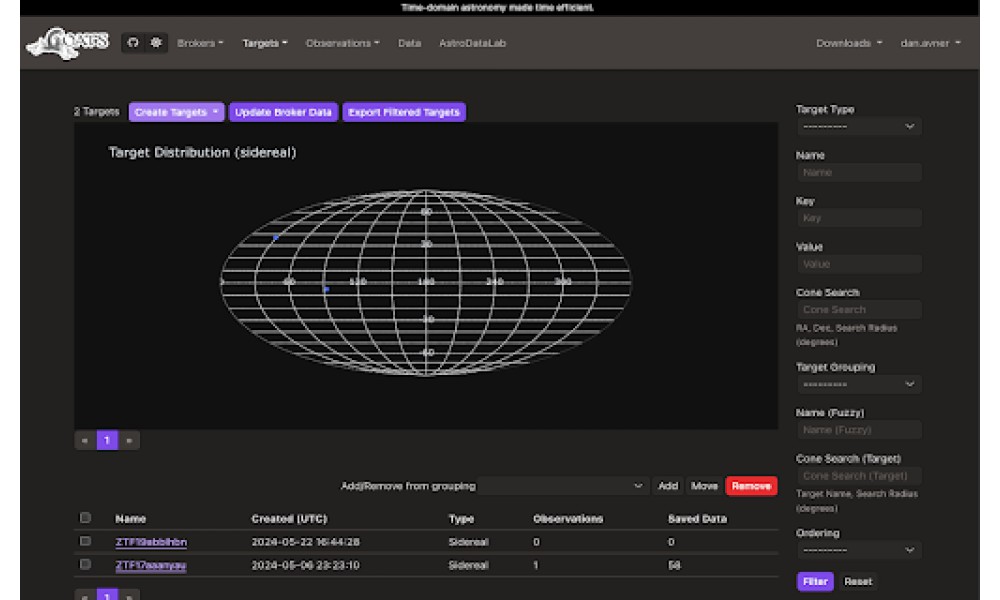Screen dimensions: 1000x600
Task: Click the Key filter input field
Action: 858,218
